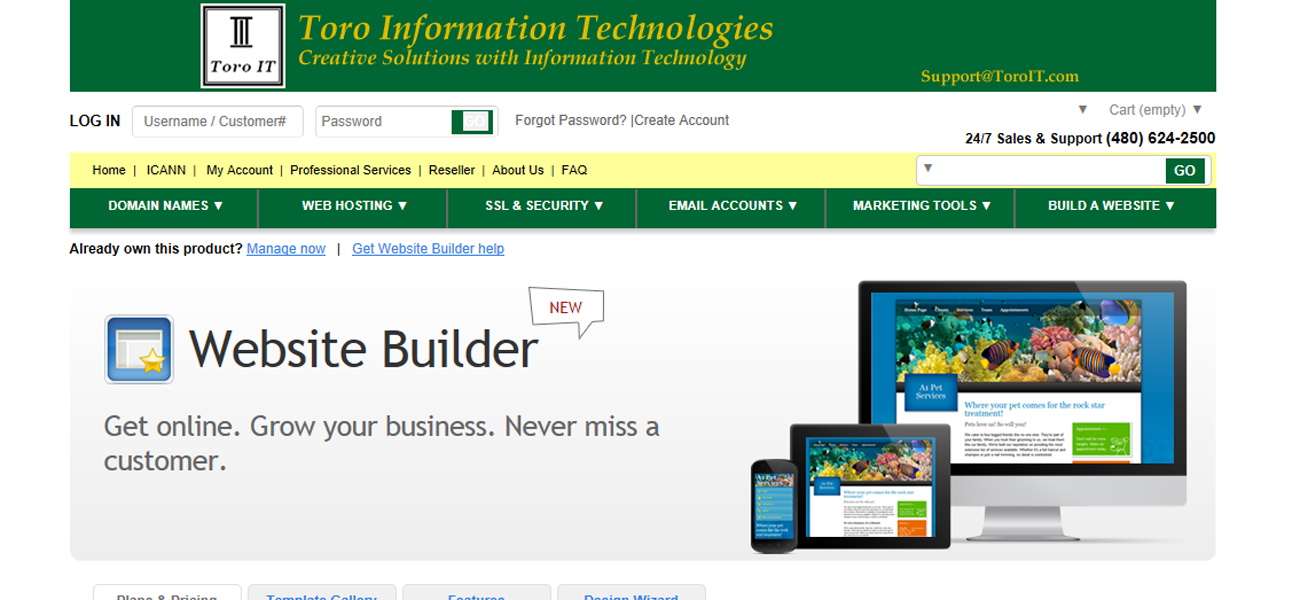Click the smartphone preview image
This screenshot has height=600, width=1300.
774,506
